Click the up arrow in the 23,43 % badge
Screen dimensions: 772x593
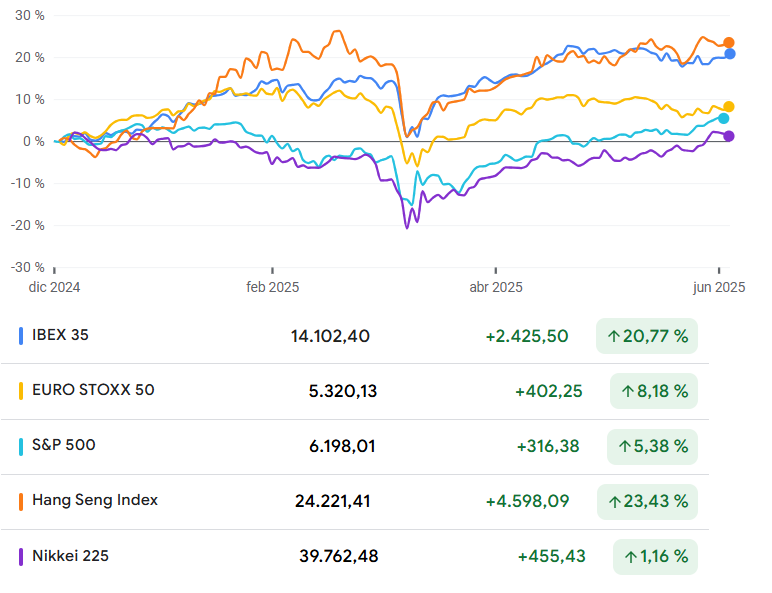pos(613,501)
